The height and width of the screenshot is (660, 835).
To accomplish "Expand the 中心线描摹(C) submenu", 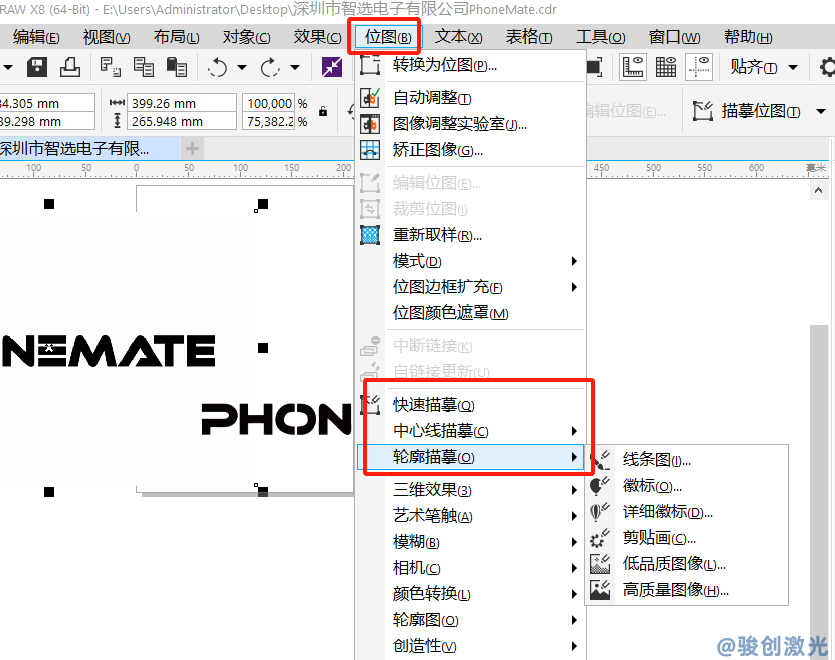I will pyautogui.click(x=470, y=431).
